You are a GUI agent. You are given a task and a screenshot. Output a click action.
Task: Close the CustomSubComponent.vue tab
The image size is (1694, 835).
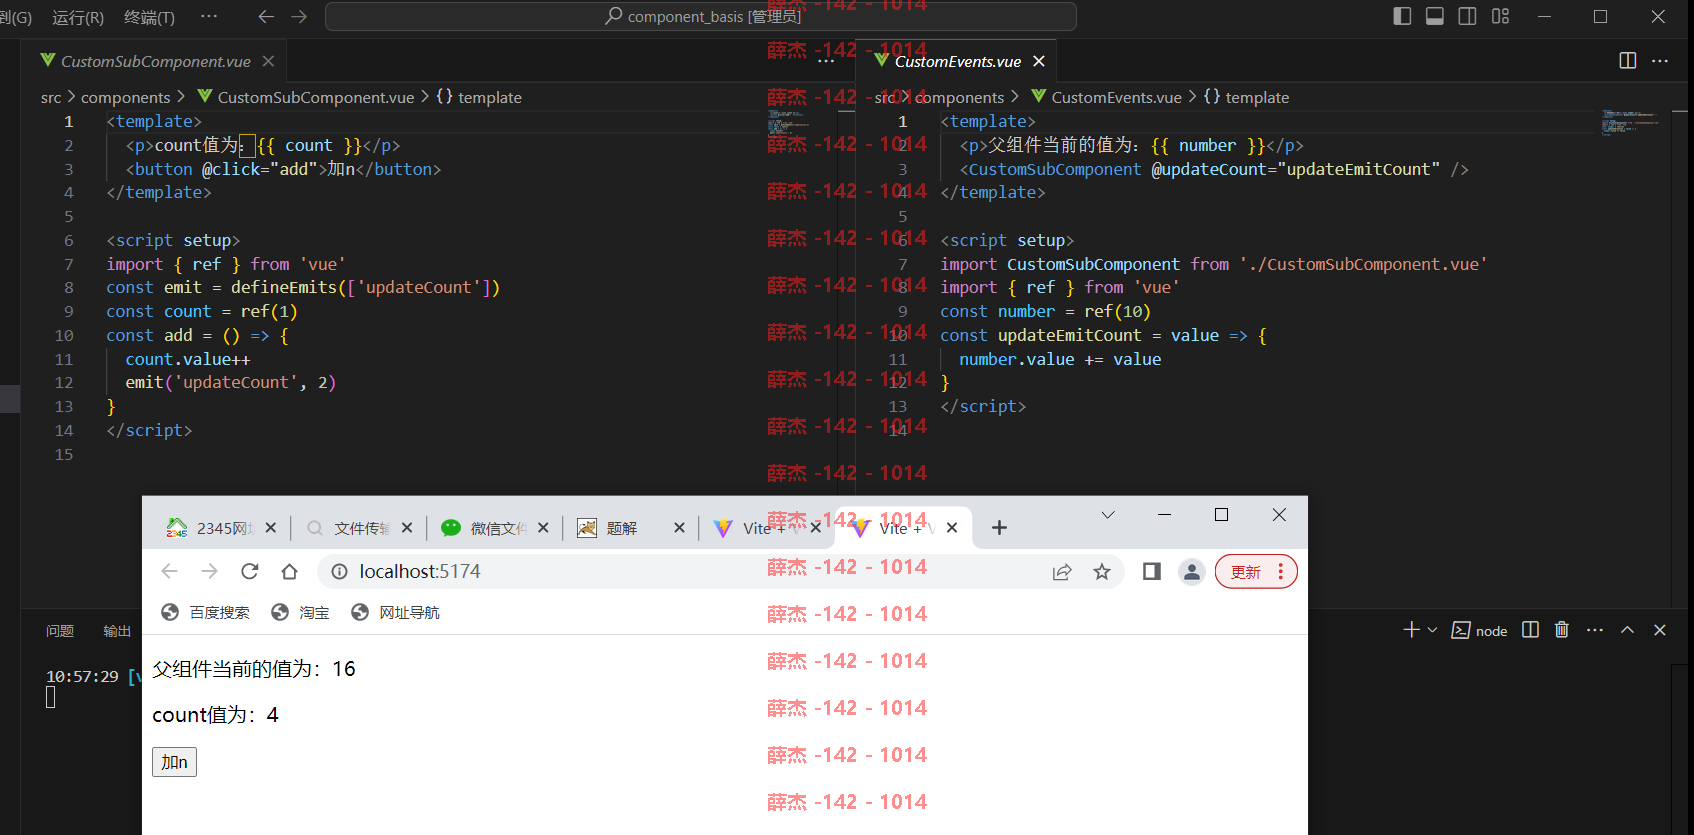click(268, 61)
